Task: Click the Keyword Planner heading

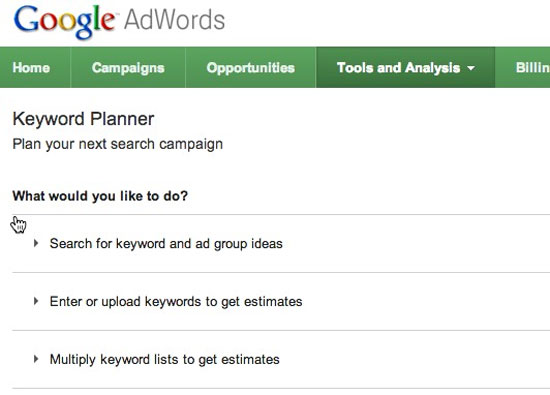Action: [x=83, y=119]
